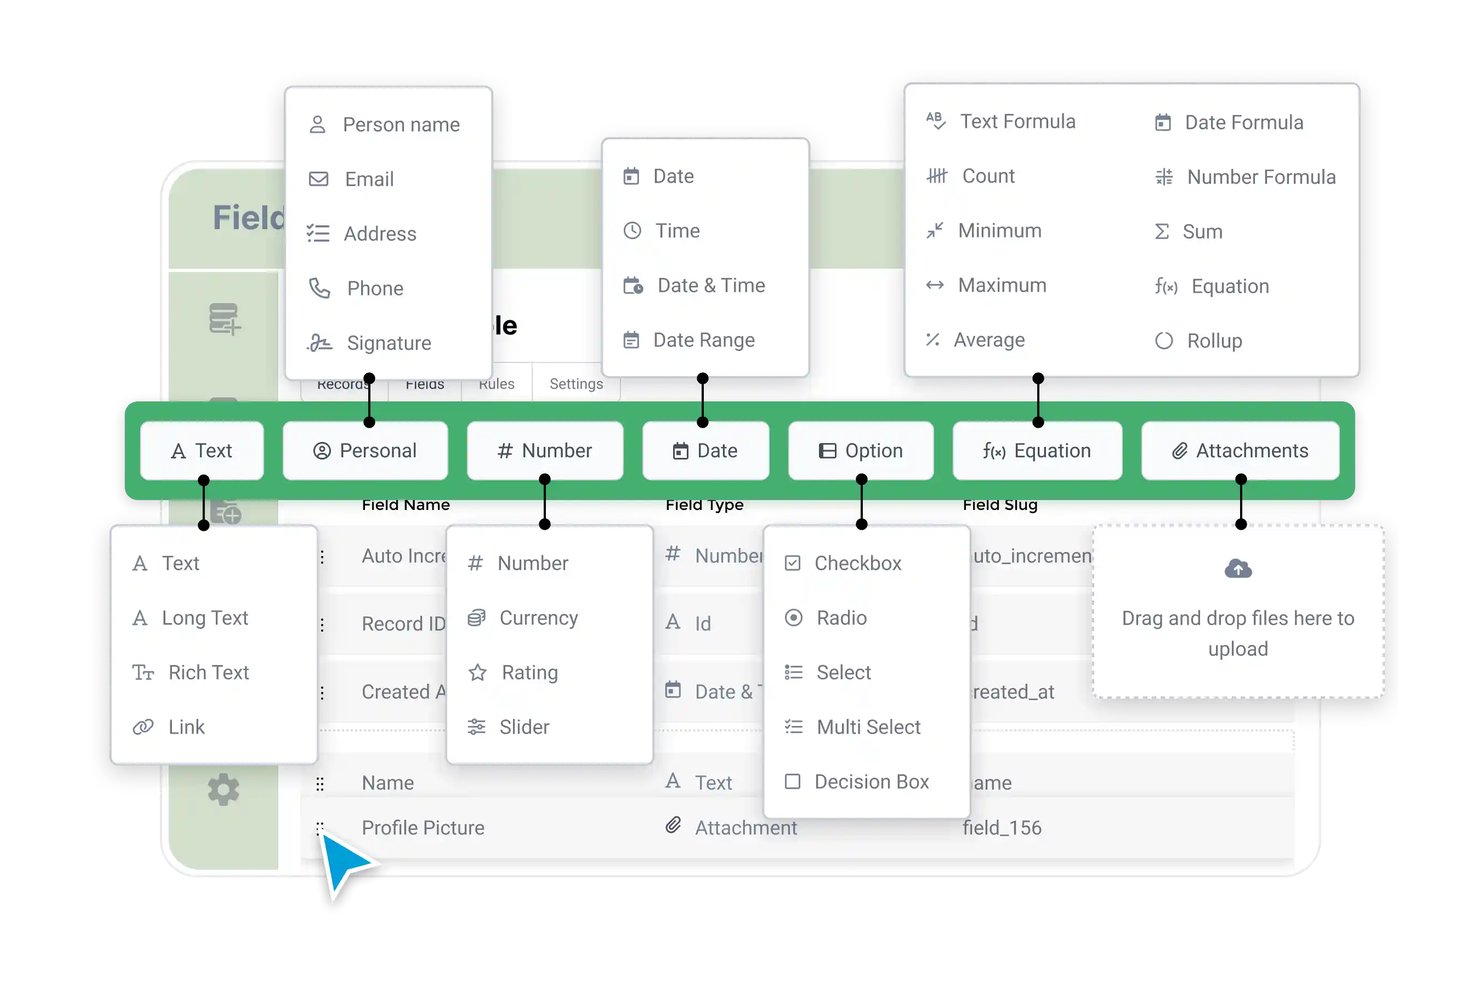Click the Date category button

click(x=706, y=451)
